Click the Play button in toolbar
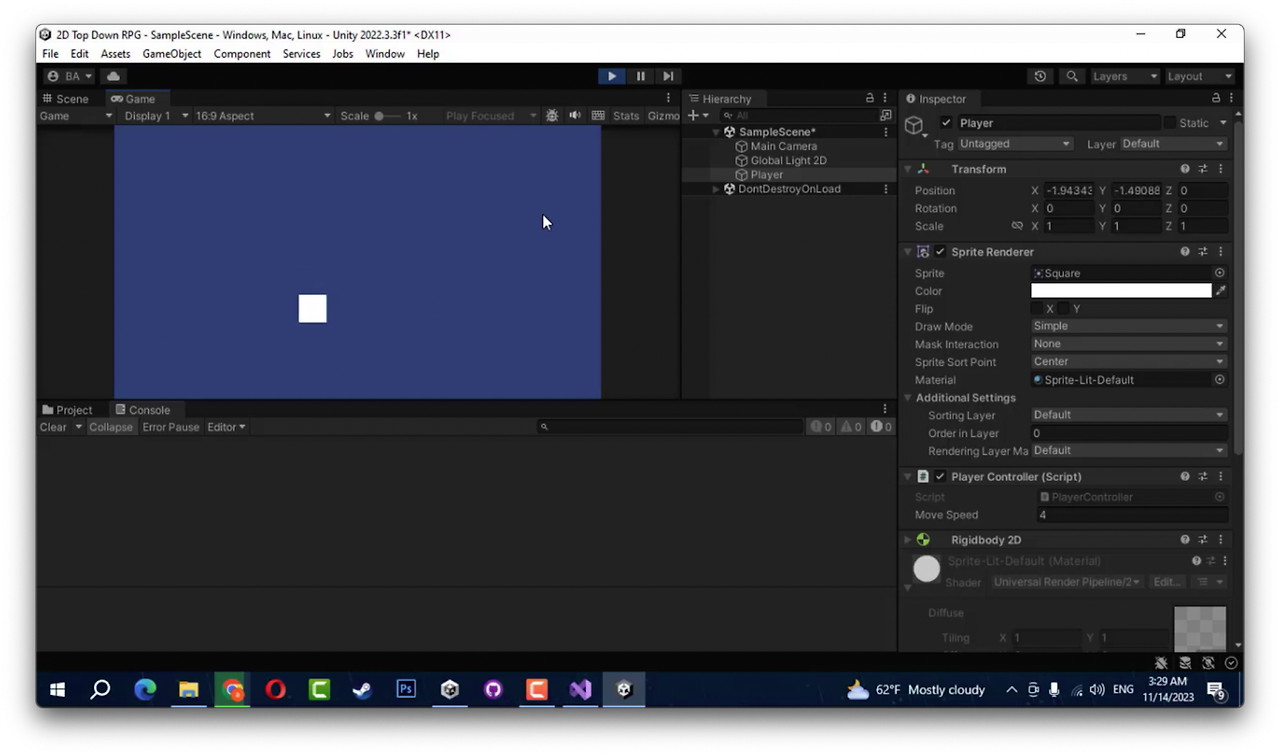 [x=611, y=76]
